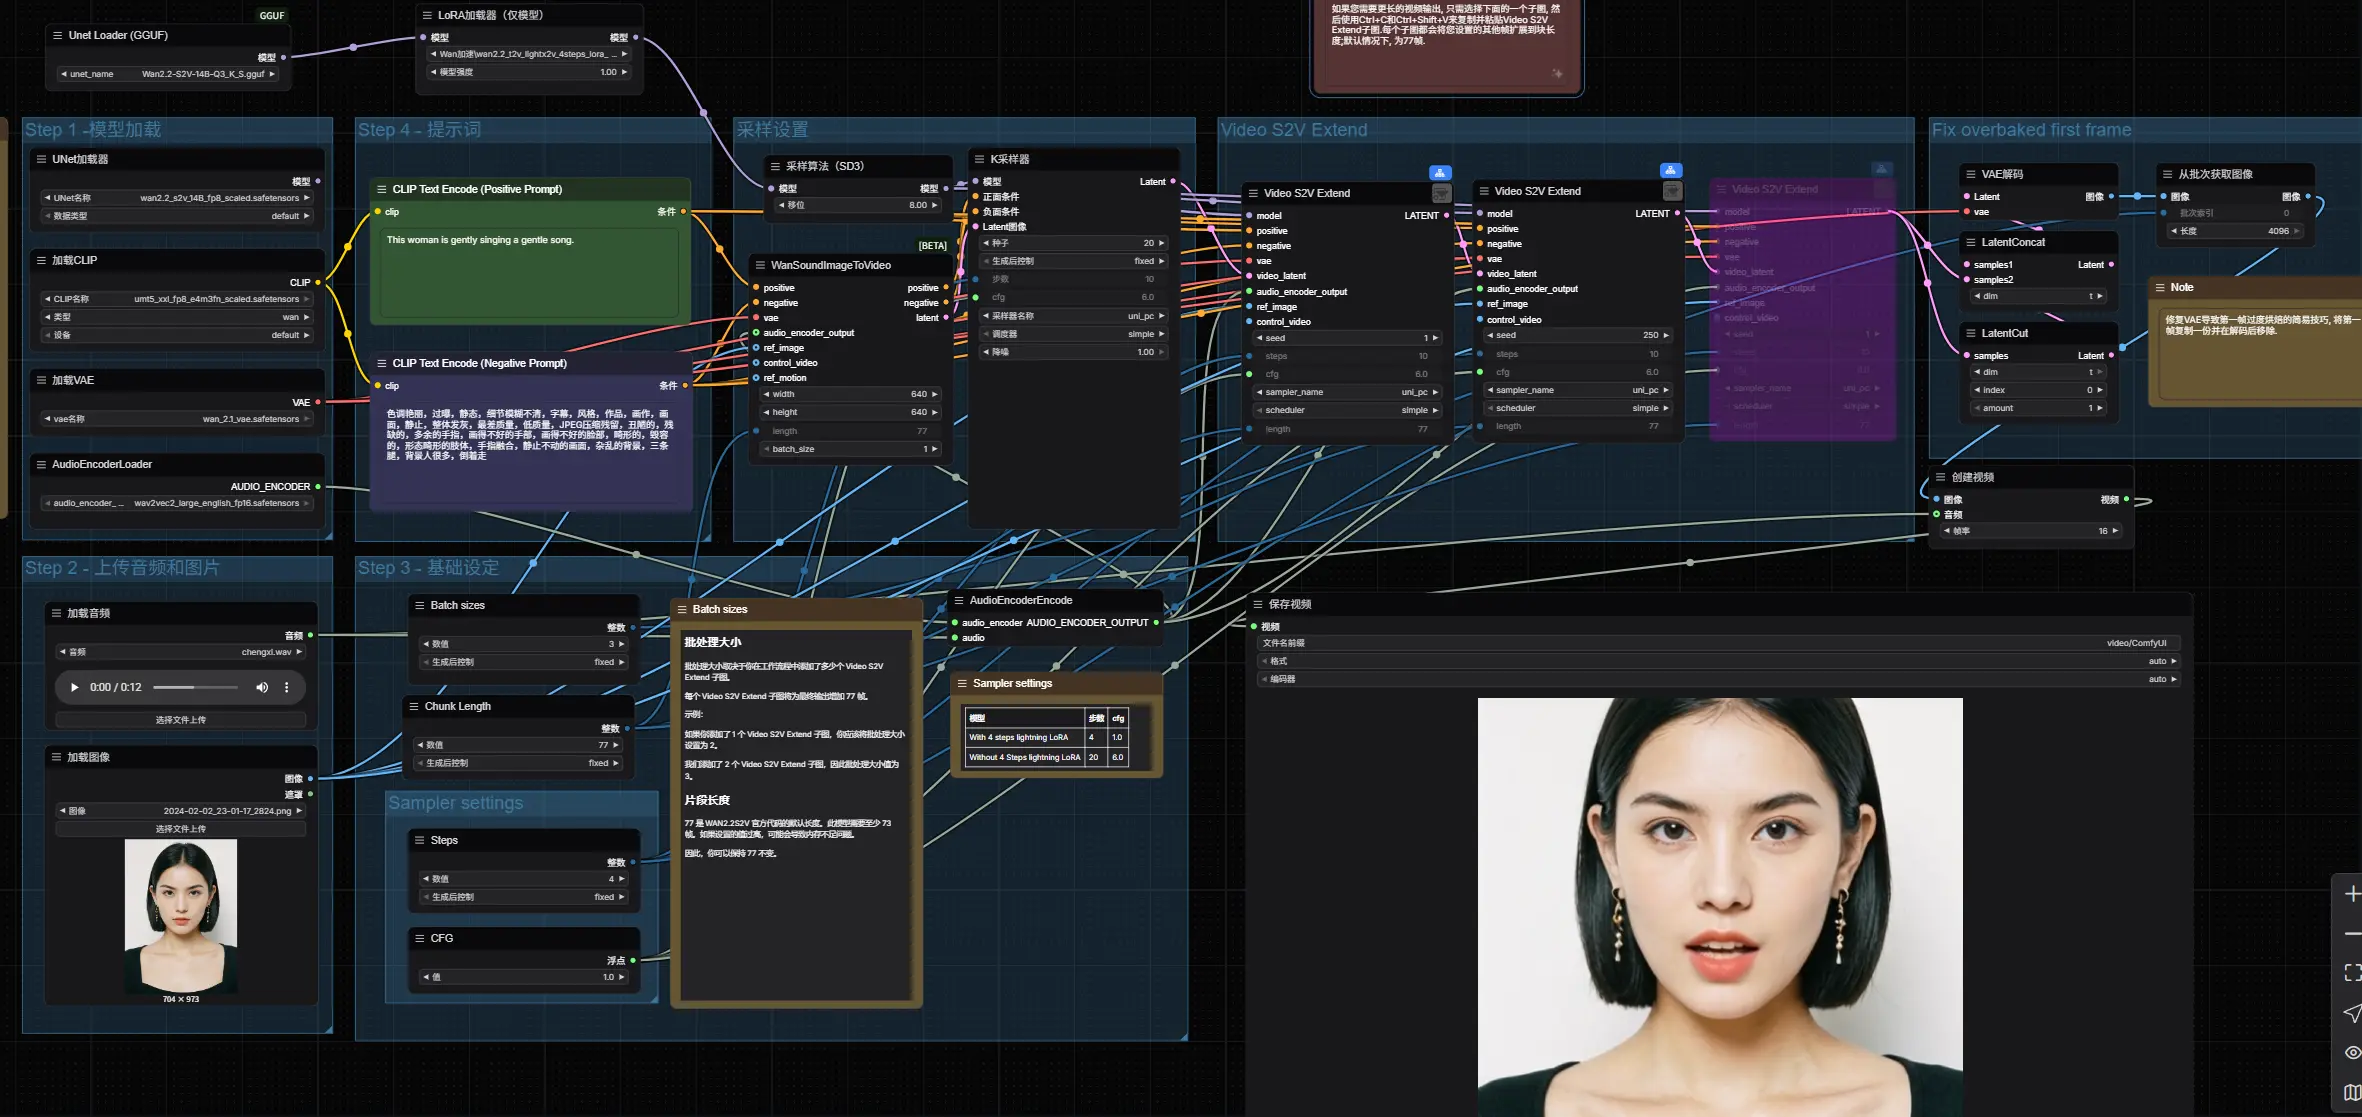Image resolution: width=2362 pixels, height=1117 pixels.
Task: Click the portrait thumbnail in the 加载图像 node
Action: pos(180,915)
